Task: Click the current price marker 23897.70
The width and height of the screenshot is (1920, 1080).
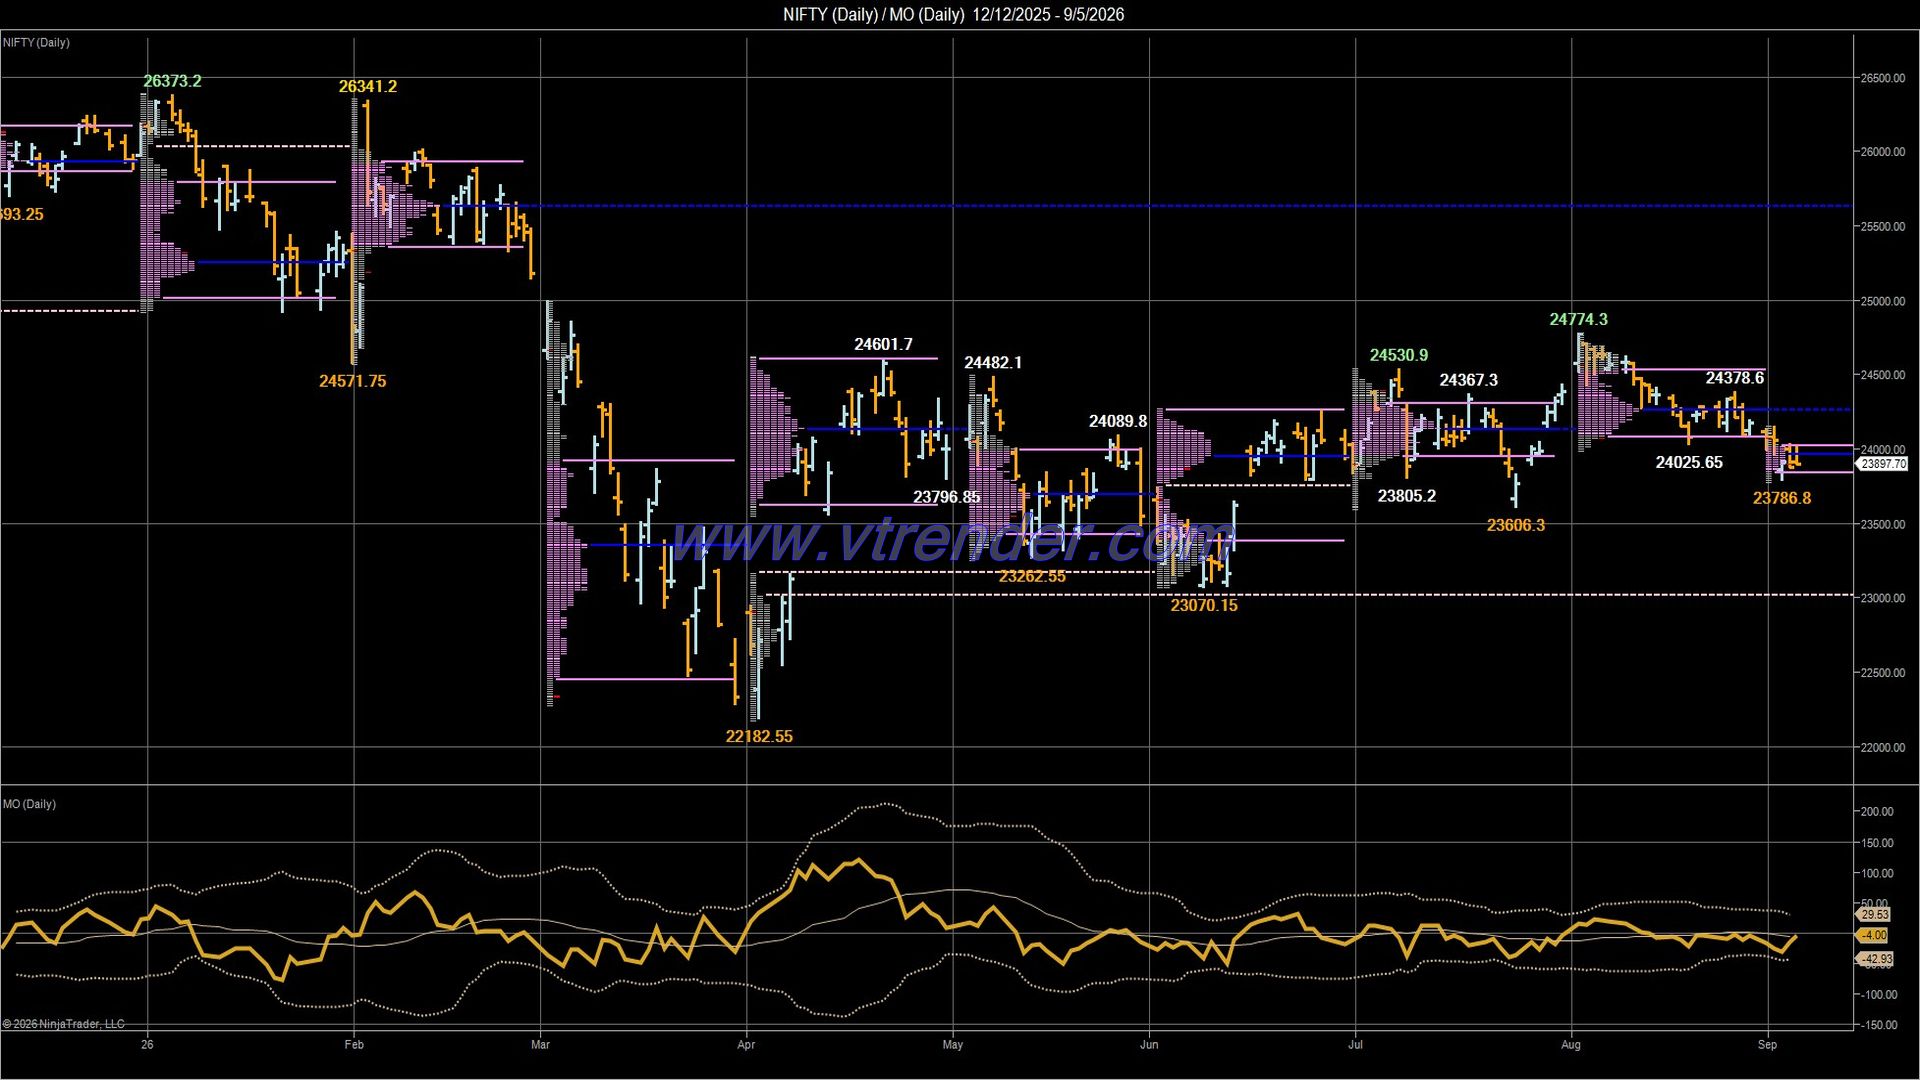Action: point(1882,464)
